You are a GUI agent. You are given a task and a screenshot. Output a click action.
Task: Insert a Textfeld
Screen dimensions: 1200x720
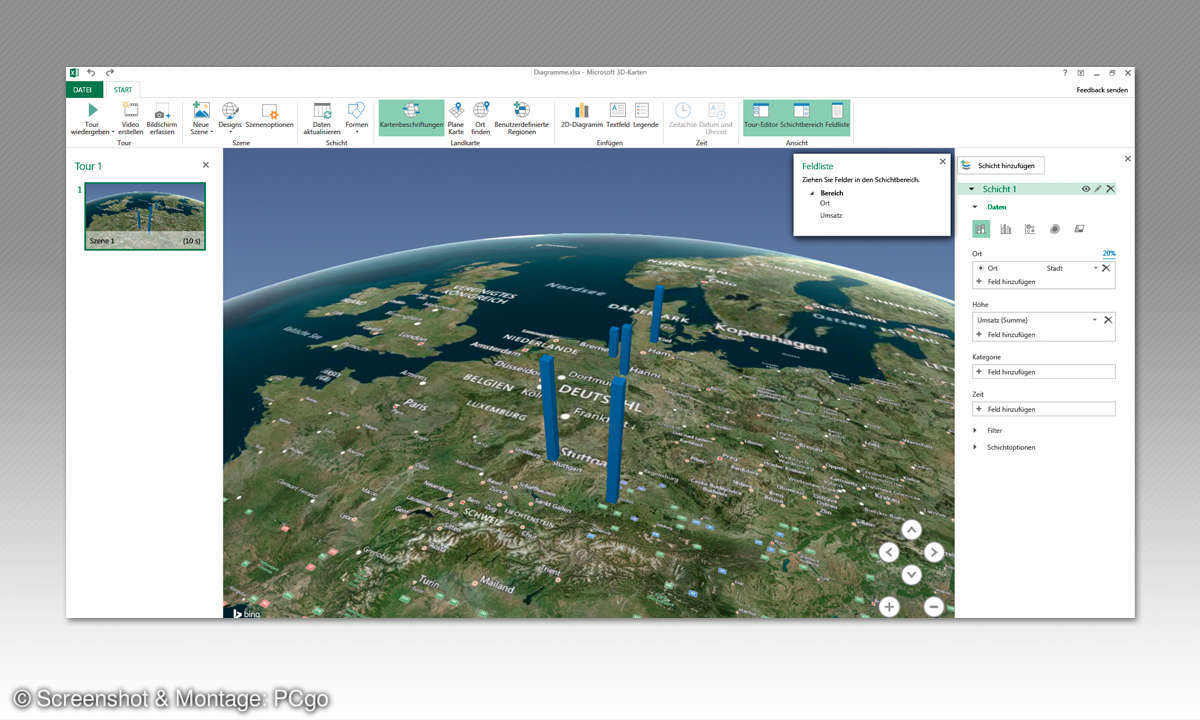click(x=617, y=116)
